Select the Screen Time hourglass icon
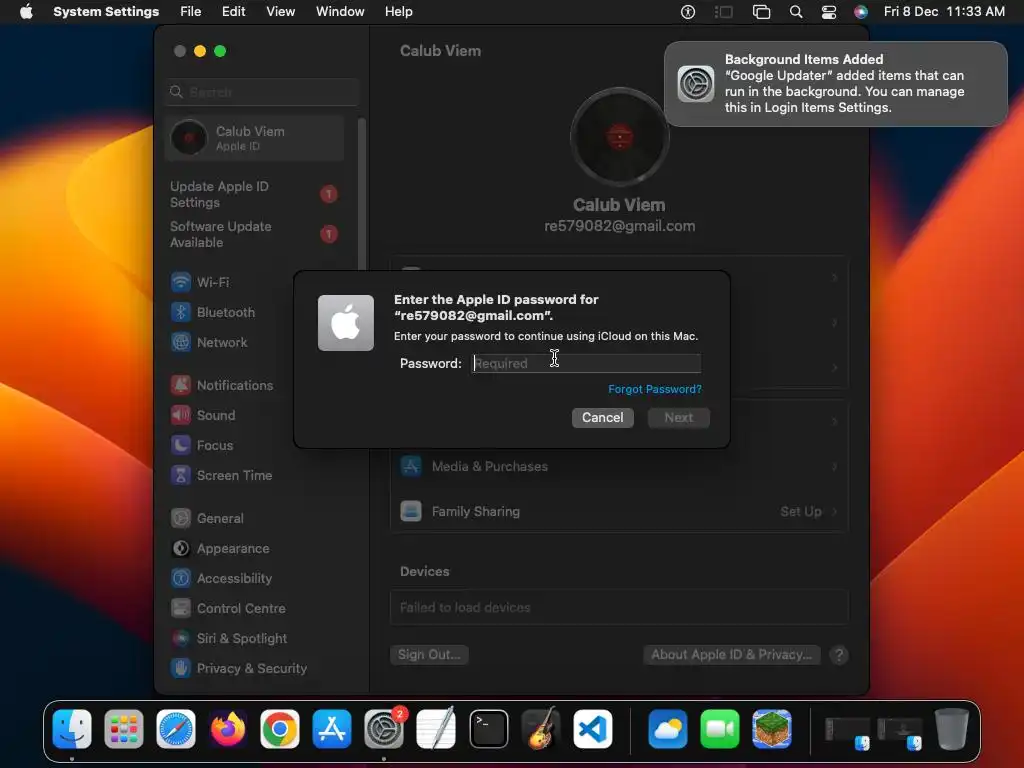1024x768 pixels. tap(181, 475)
